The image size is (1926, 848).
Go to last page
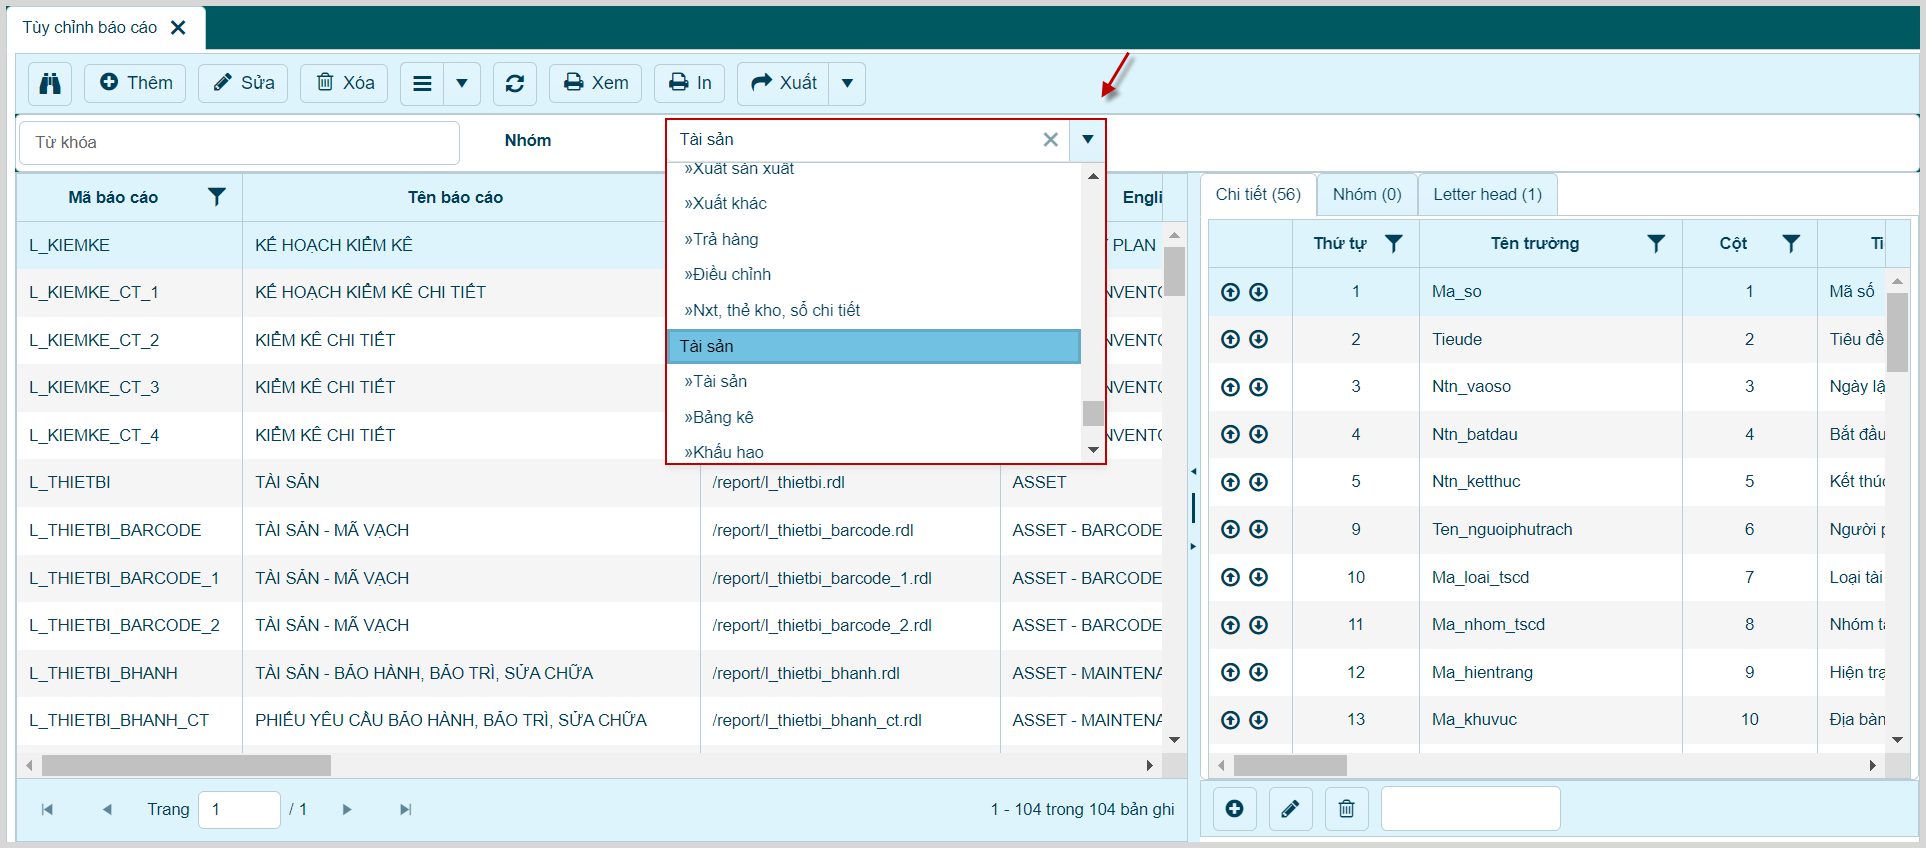tap(405, 810)
